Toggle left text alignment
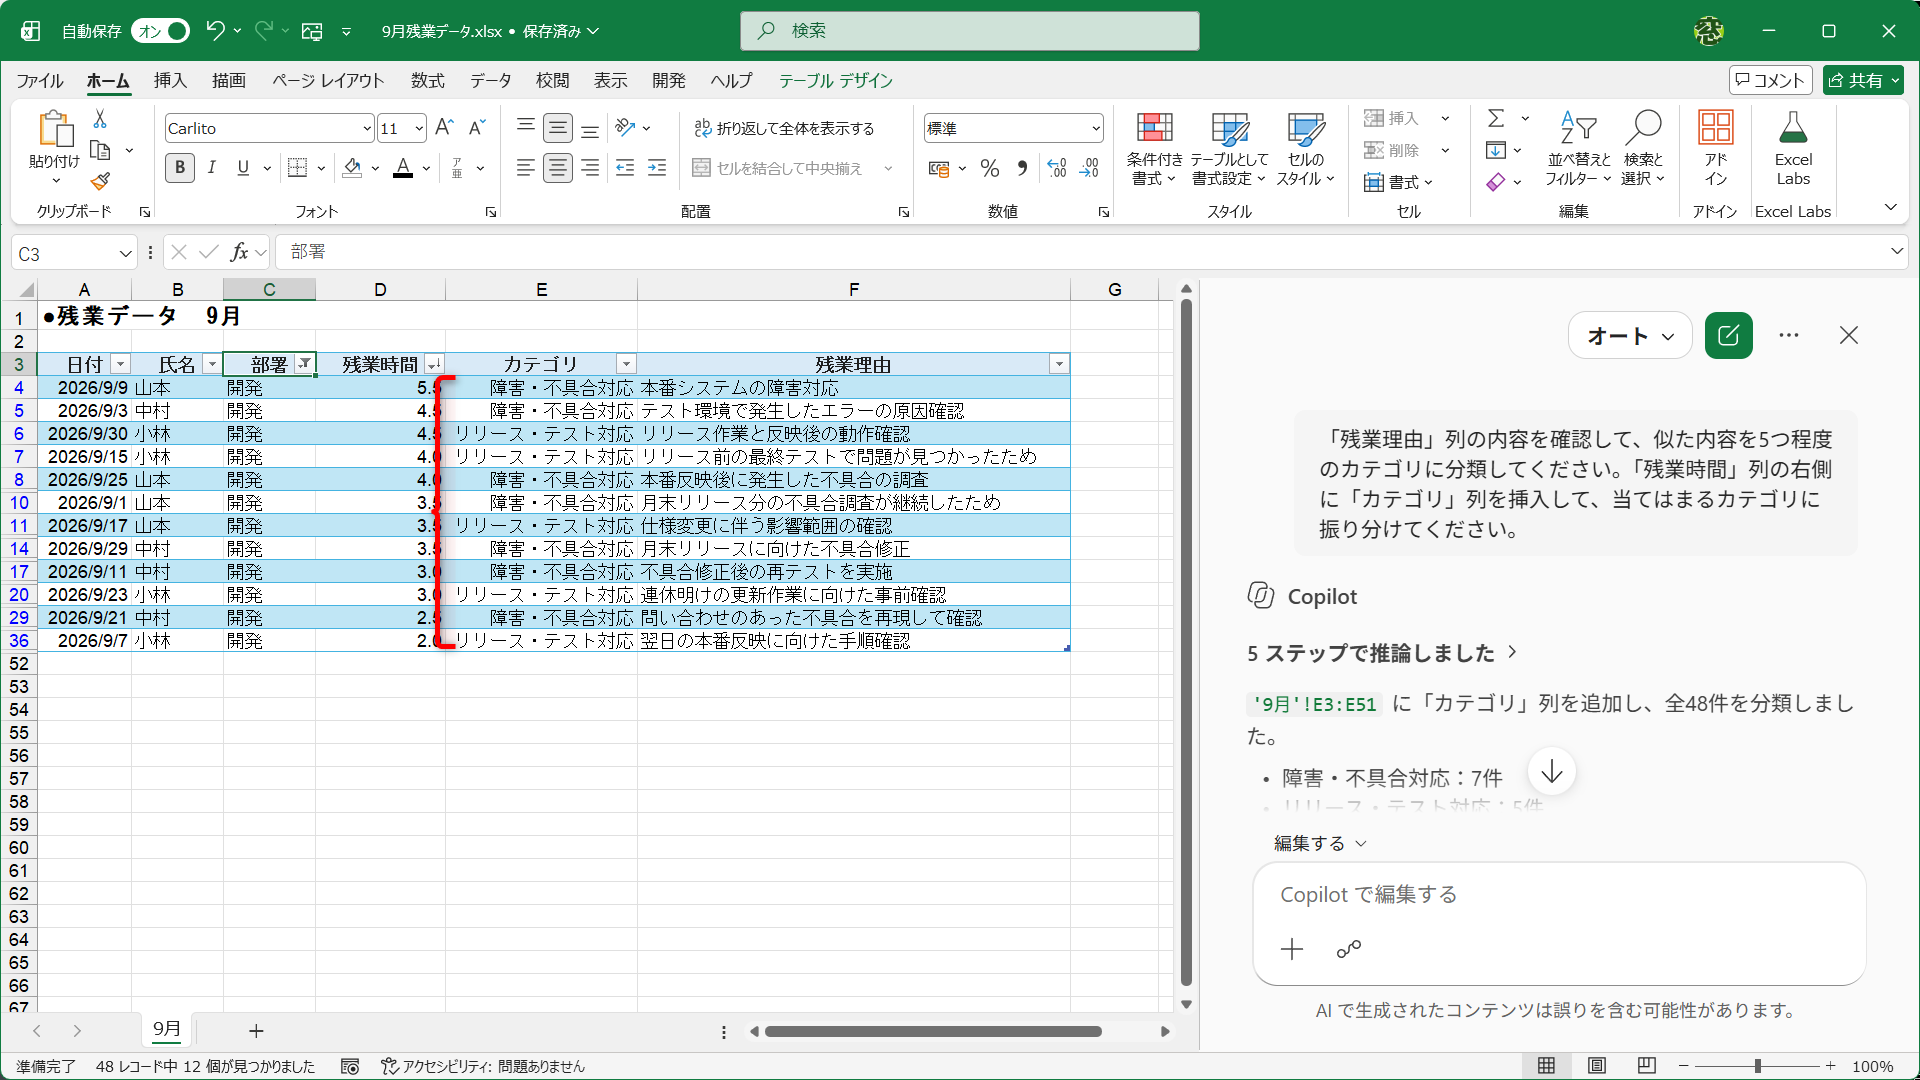Screen dimensions: 1920x1080 pos(525,168)
